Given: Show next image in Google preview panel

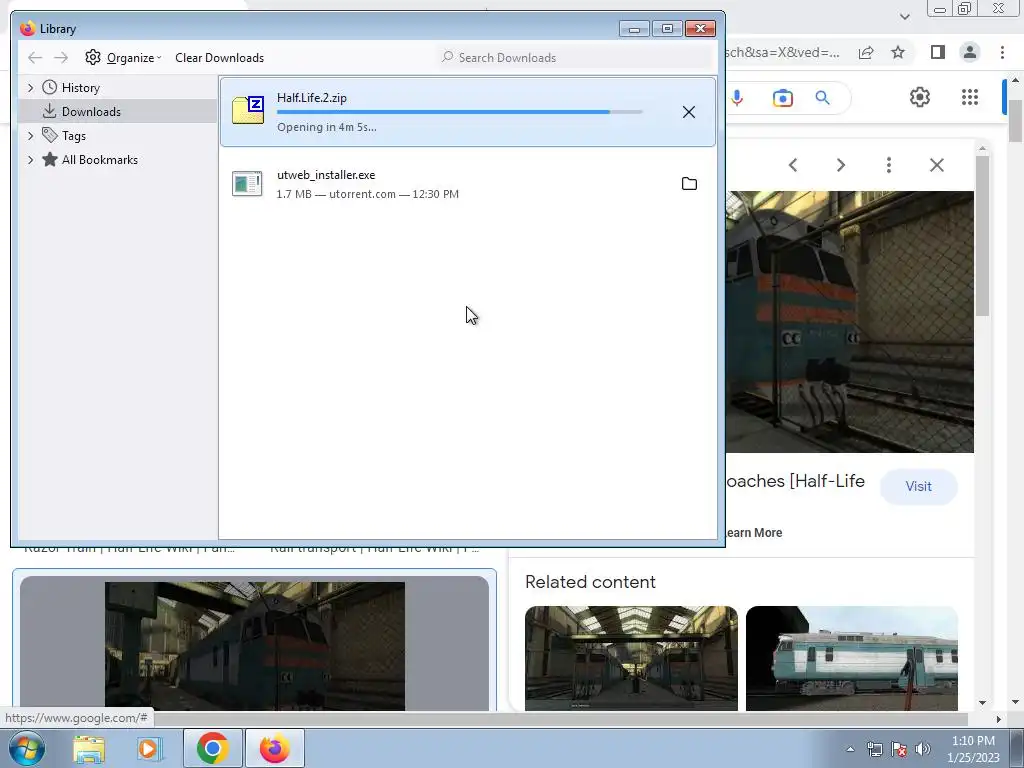Looking at the screenshot, I should [x=840, y=165].
